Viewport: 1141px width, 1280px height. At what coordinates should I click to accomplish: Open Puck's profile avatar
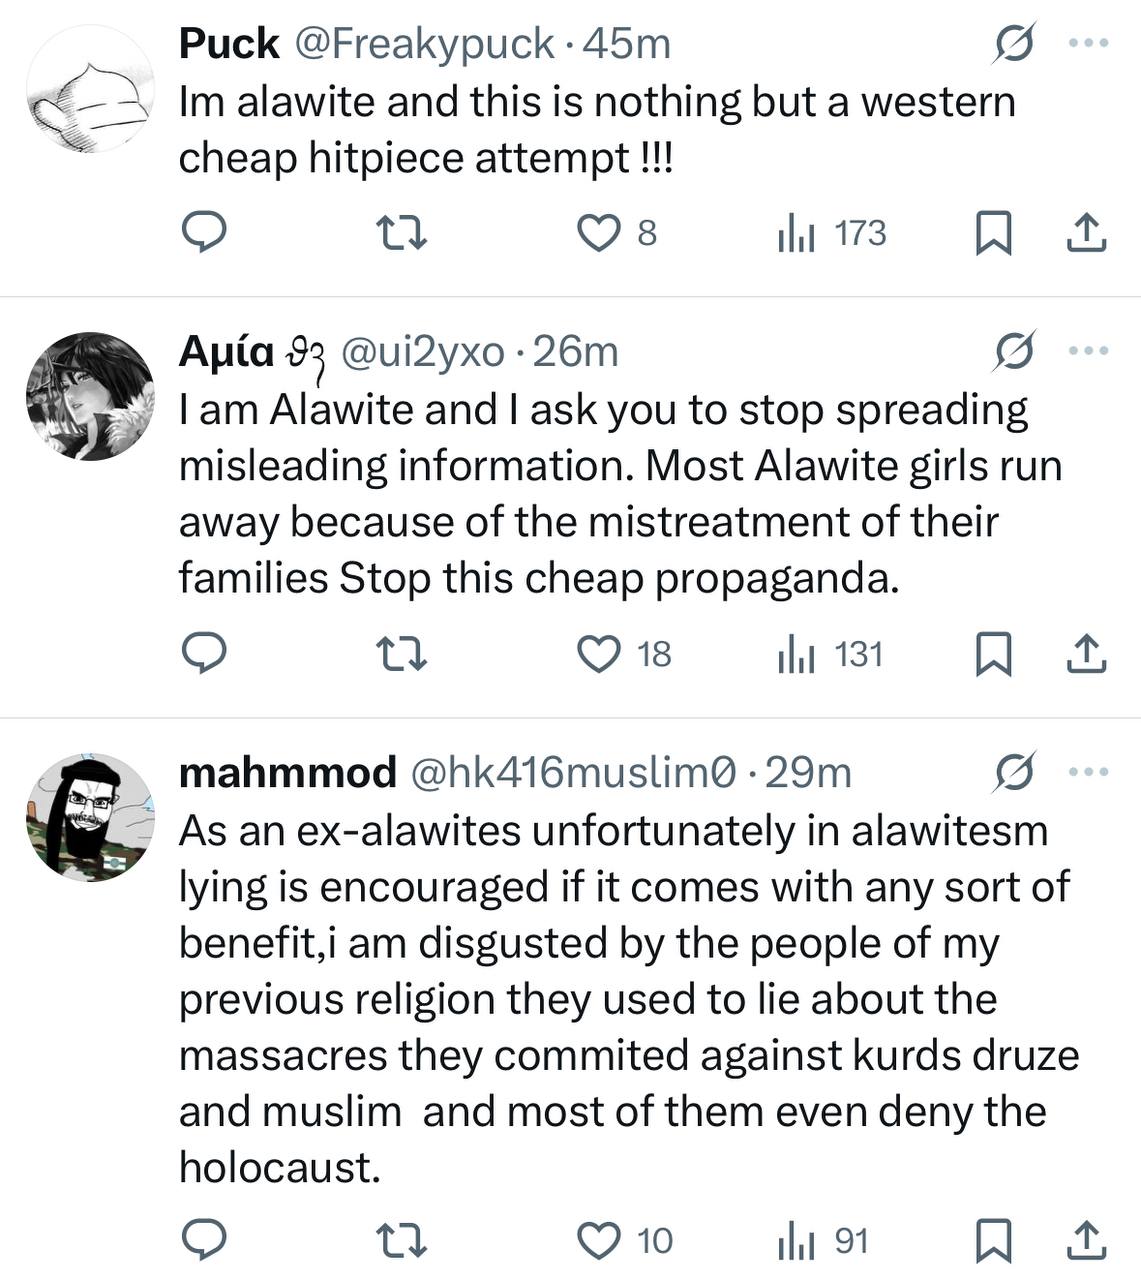pyautogui.click(x=90, y=91)
